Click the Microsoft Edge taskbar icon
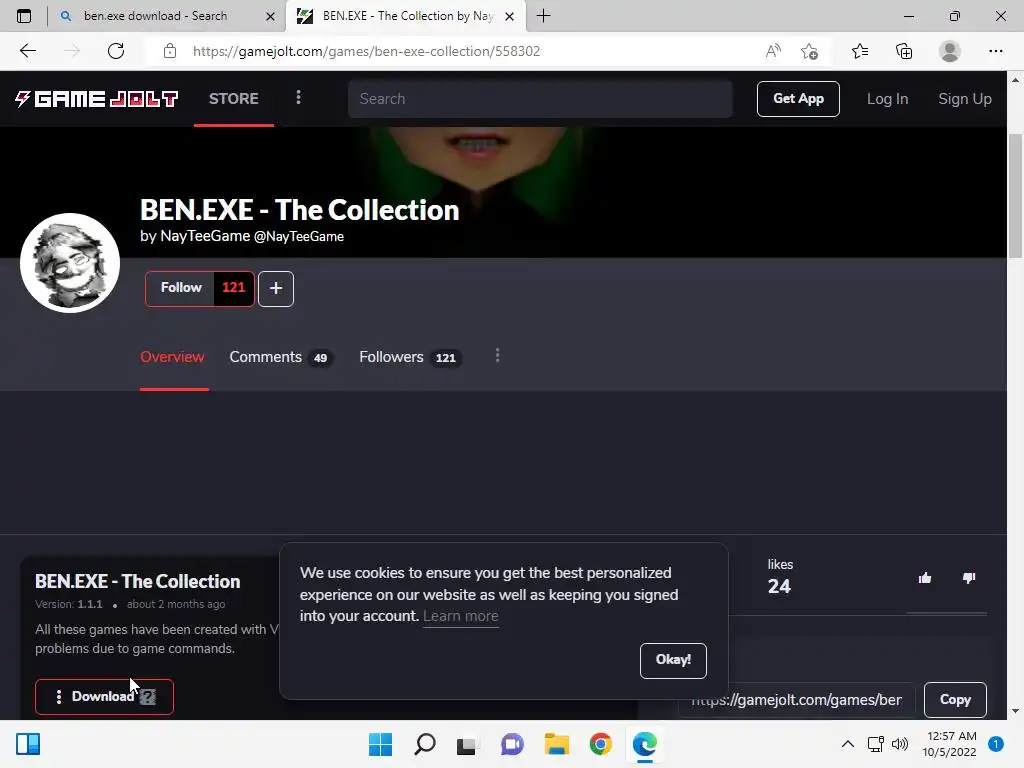Image resolution: width=1024 pixels, height=768 pixels. [x=645, y=744]
